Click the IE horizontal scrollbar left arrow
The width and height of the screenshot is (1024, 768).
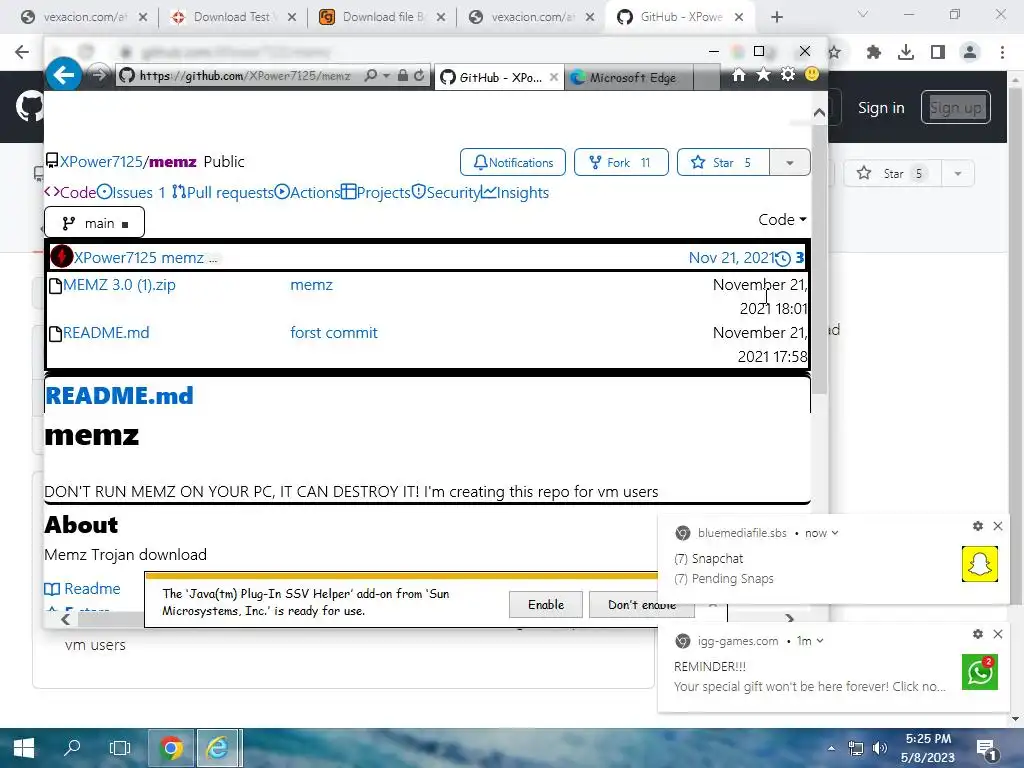(66, 619)
